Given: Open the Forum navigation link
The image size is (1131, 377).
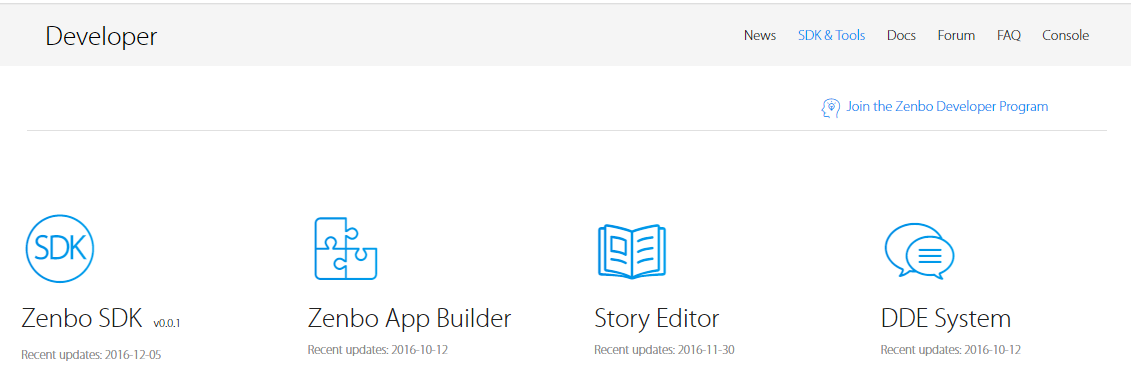Looking at the screenshot, I should pyautogui.click(x=956, y=35).
